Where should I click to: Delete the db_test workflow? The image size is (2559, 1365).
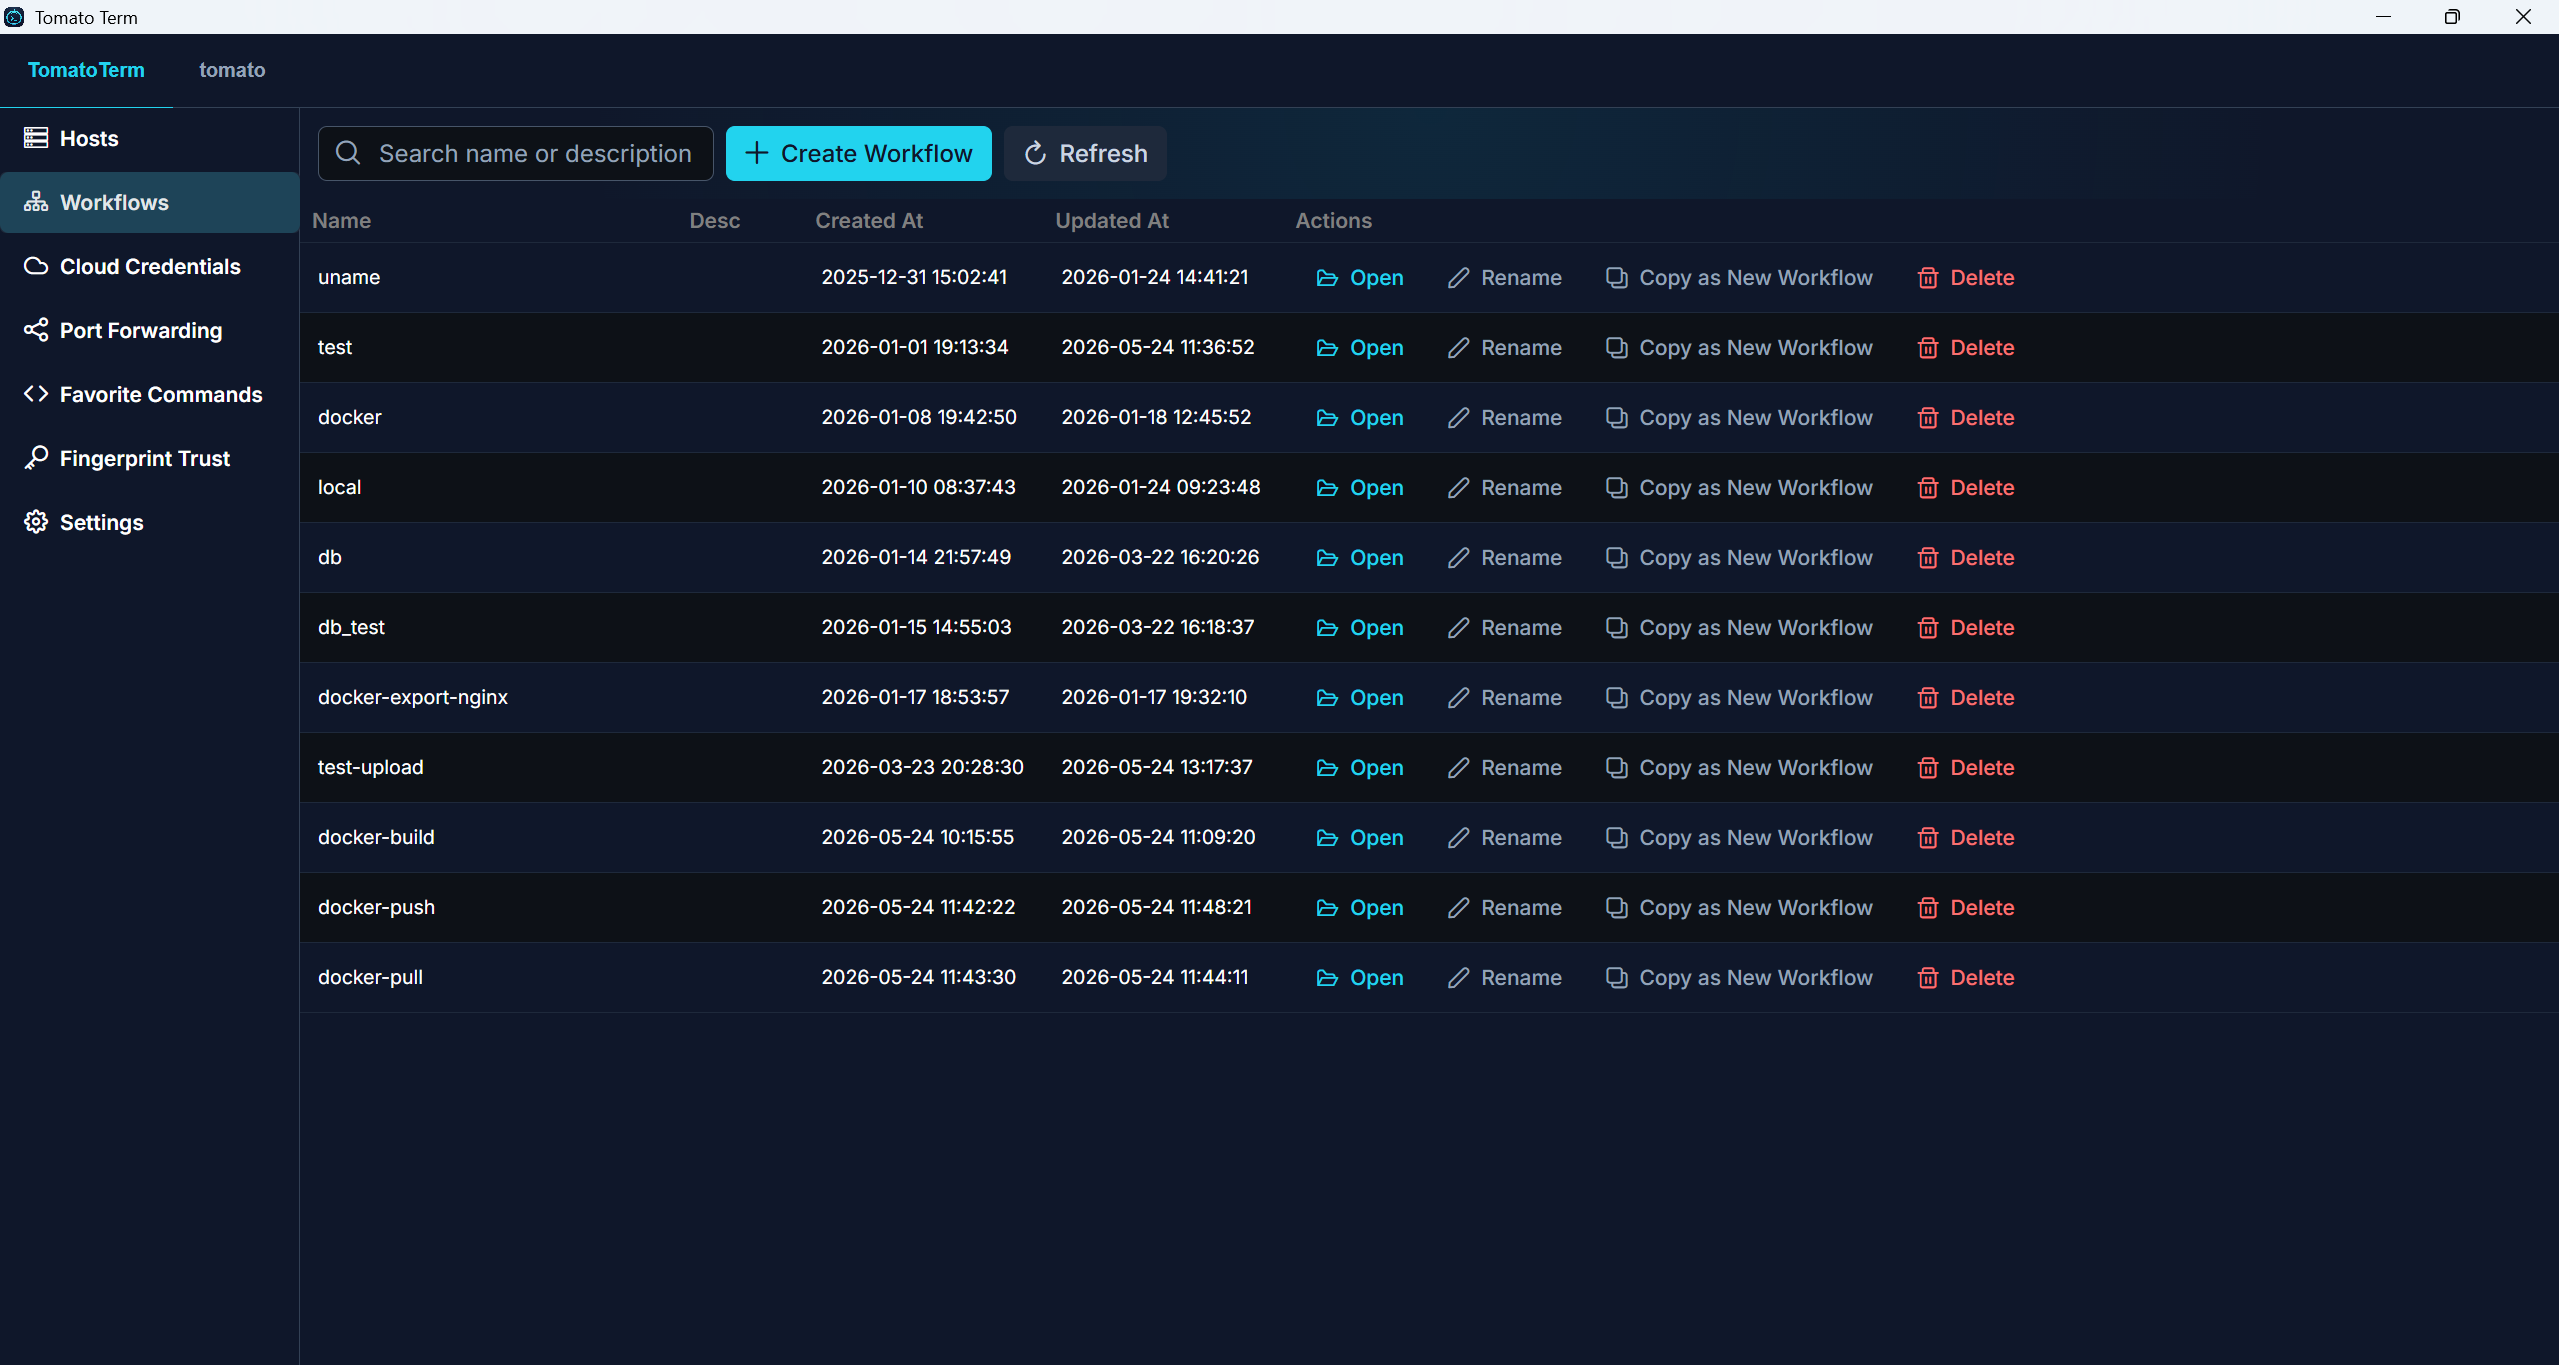(1965, 628)
